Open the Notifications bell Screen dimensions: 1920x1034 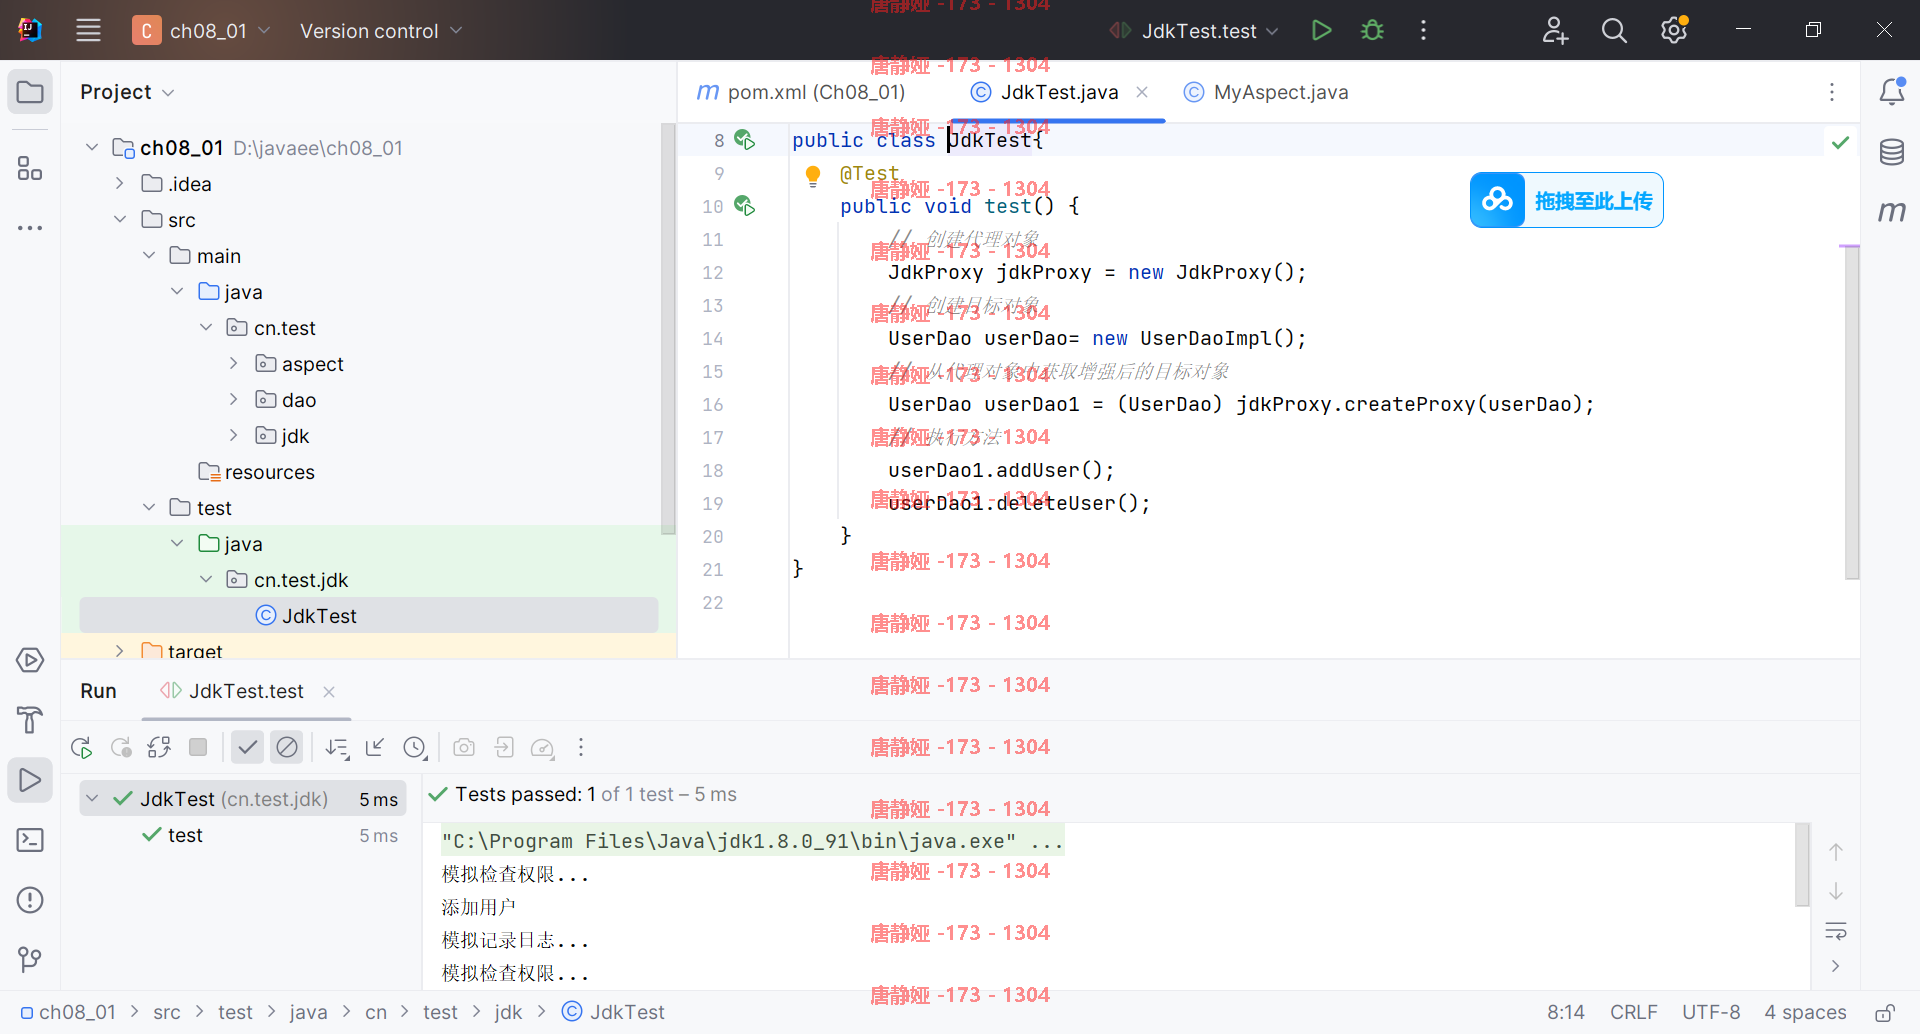click(1891, 92)
